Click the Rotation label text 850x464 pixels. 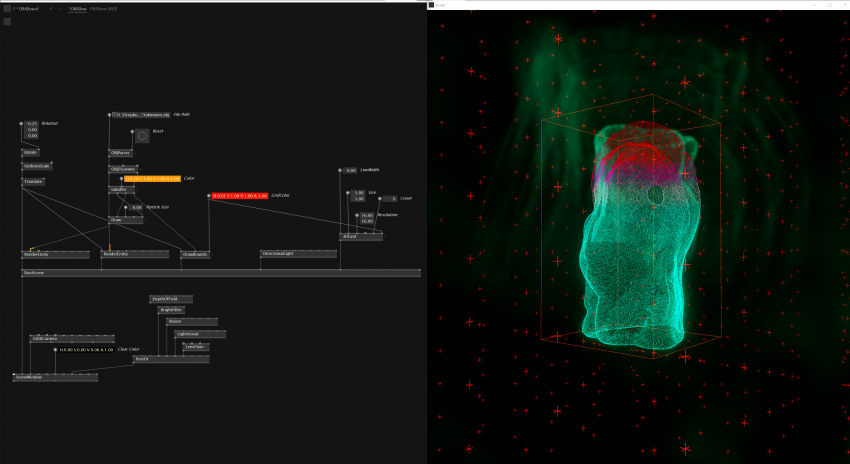[49, 124]
